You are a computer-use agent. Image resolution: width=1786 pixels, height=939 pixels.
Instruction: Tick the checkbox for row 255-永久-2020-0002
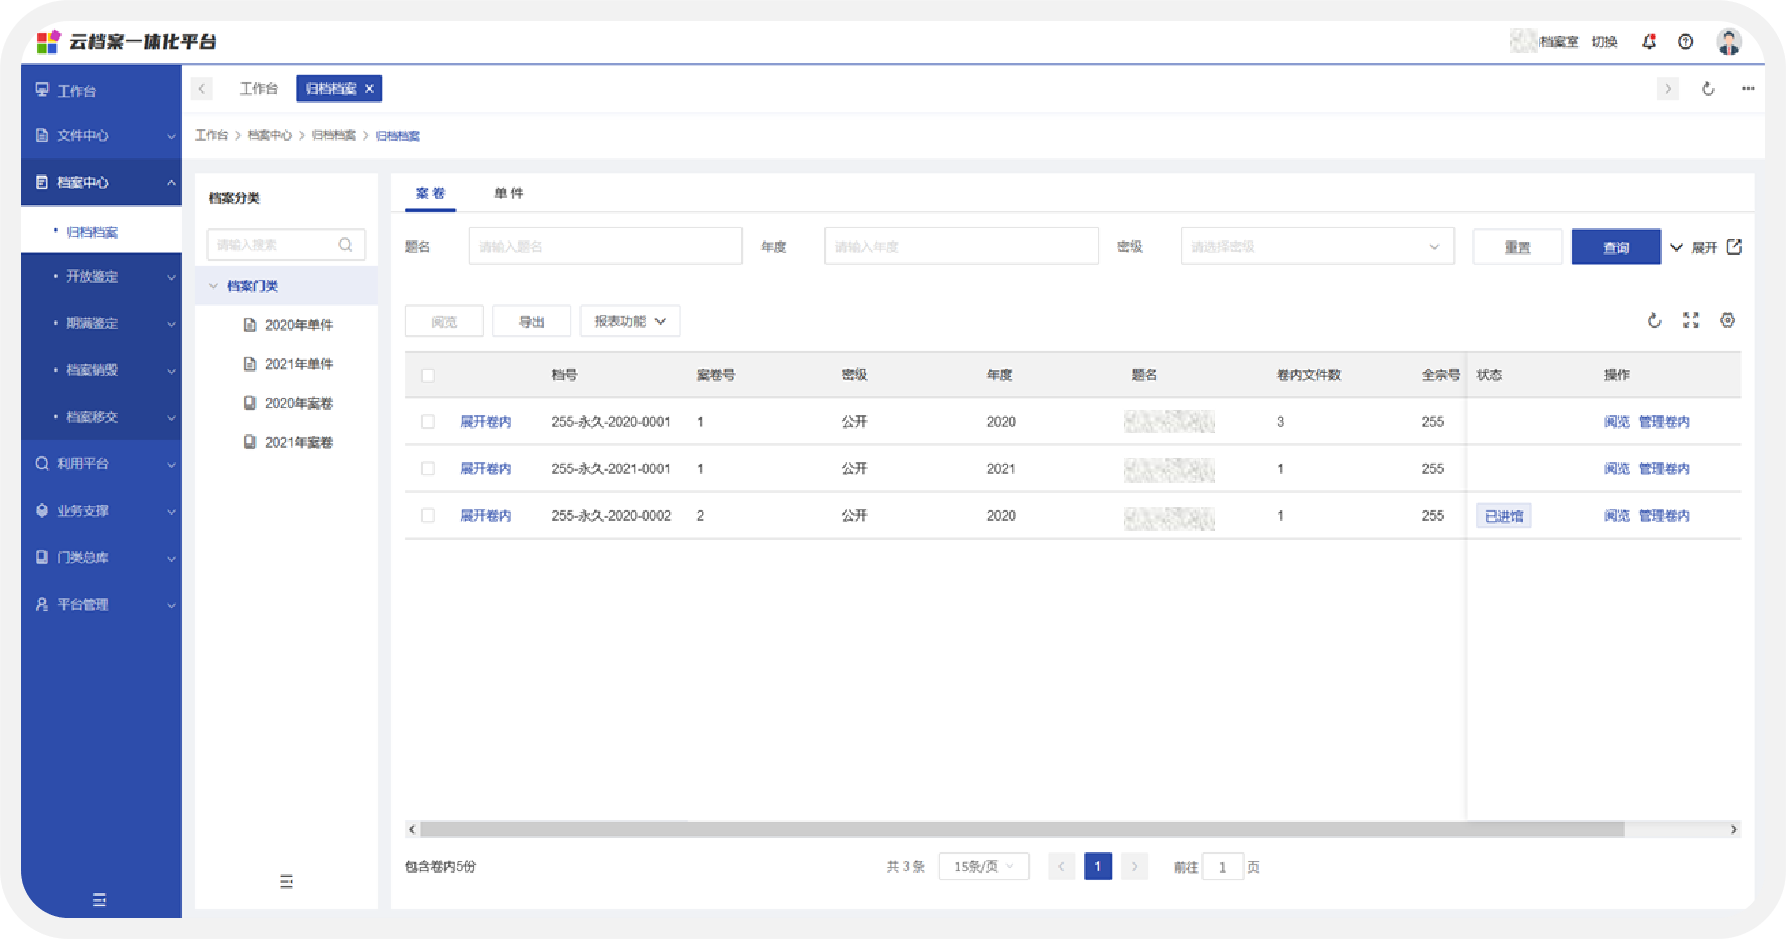coord(428,516)
